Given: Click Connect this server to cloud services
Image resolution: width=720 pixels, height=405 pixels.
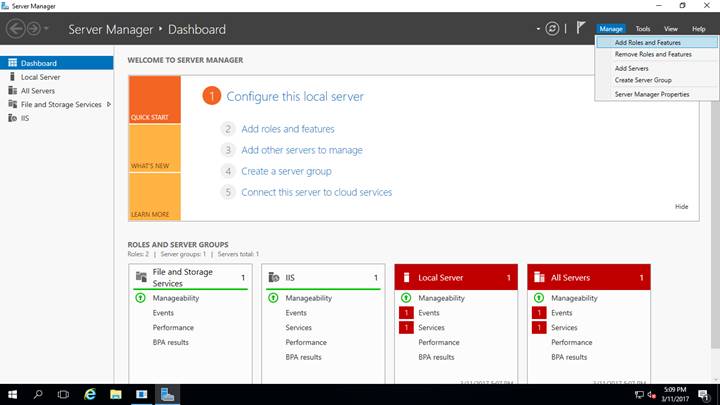Looking at the screenshot, I should point(316,192).
